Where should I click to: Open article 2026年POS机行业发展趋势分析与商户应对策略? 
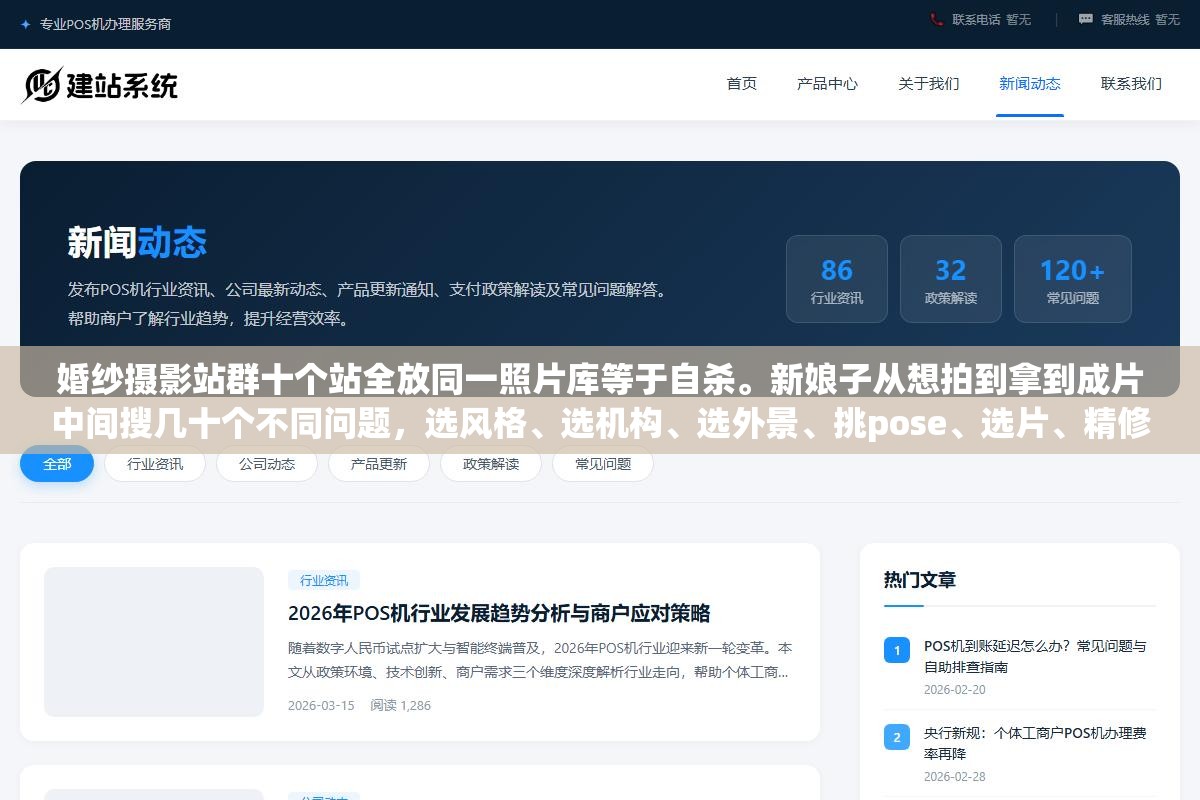coord(499,613)
